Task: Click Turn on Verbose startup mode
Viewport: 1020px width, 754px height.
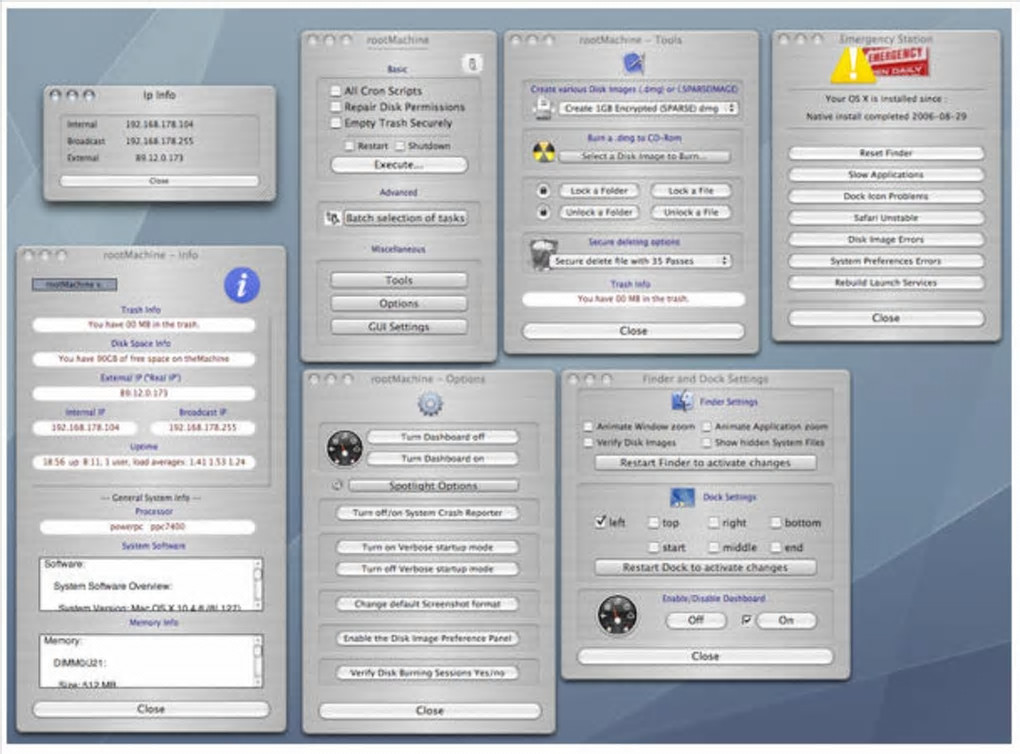Action: click(x=427, y=547)
